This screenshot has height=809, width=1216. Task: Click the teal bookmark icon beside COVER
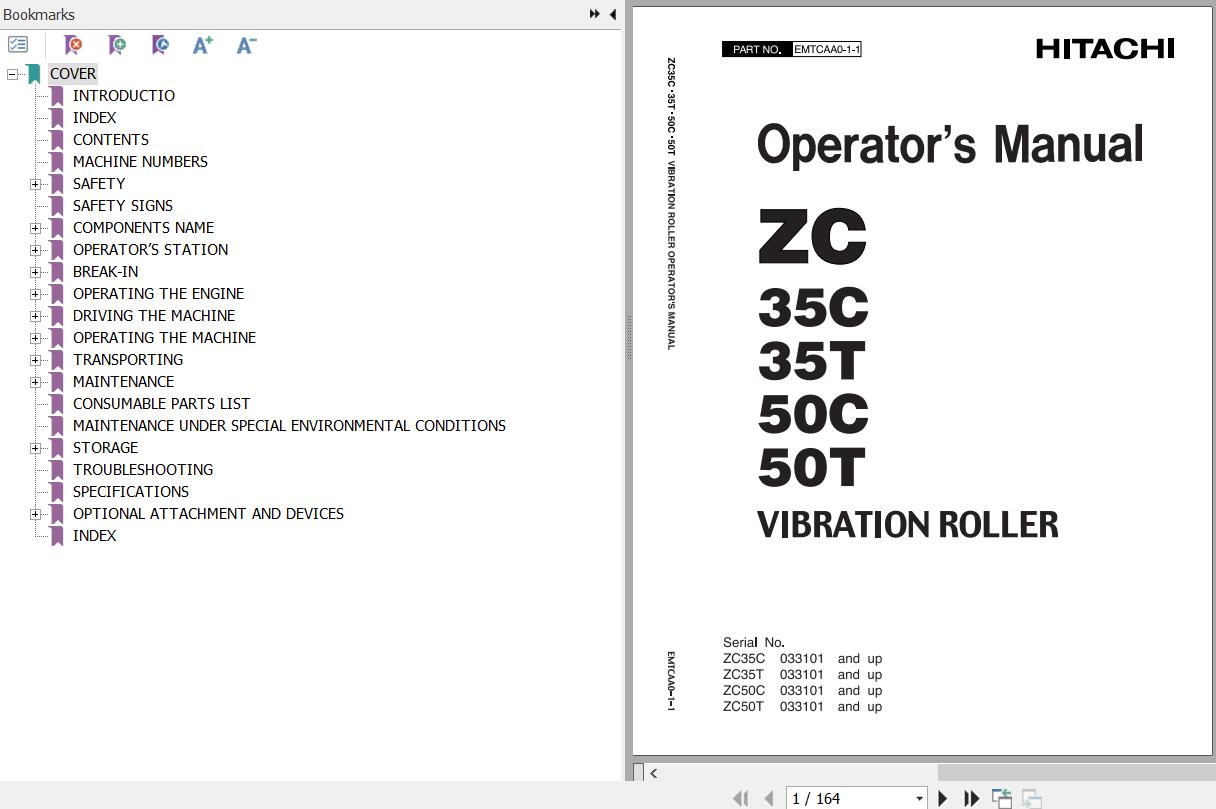pyautogui.click(x=34, y=74)
